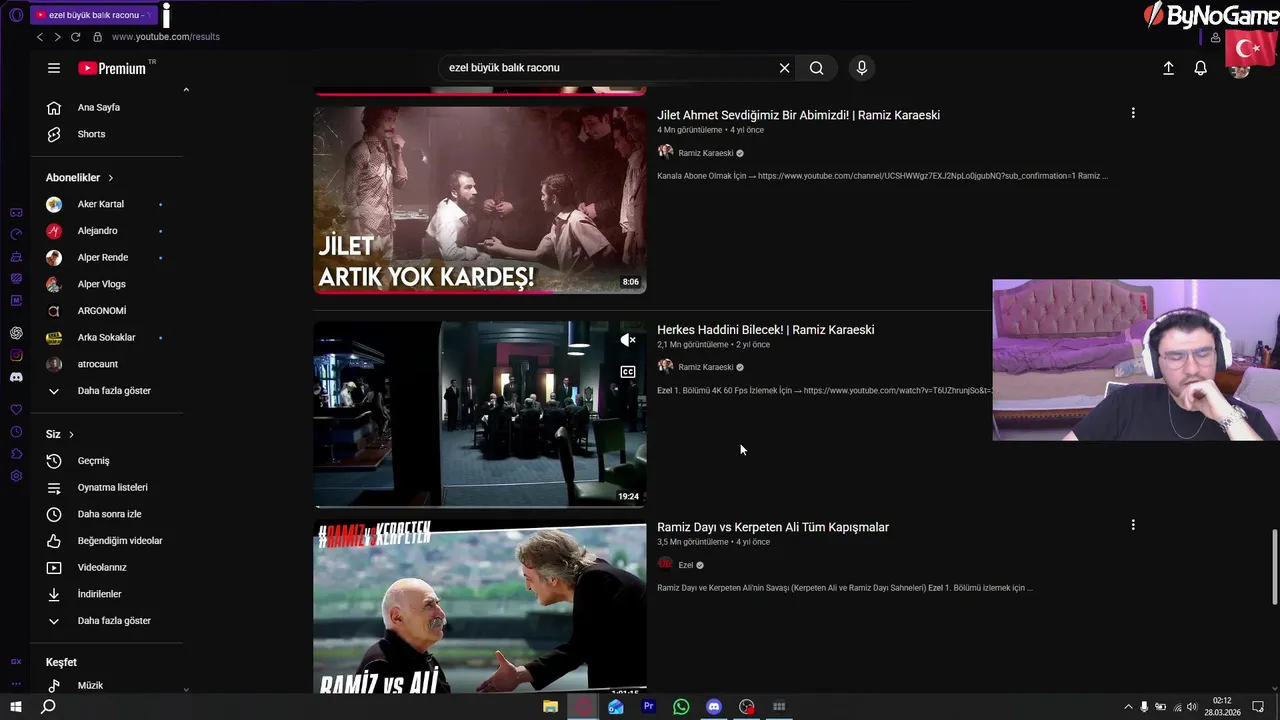Click the youtube.com/results address bar
The height and width of the screenshot is (720, 1280).
pyautogui.click(x=165, y=37)
